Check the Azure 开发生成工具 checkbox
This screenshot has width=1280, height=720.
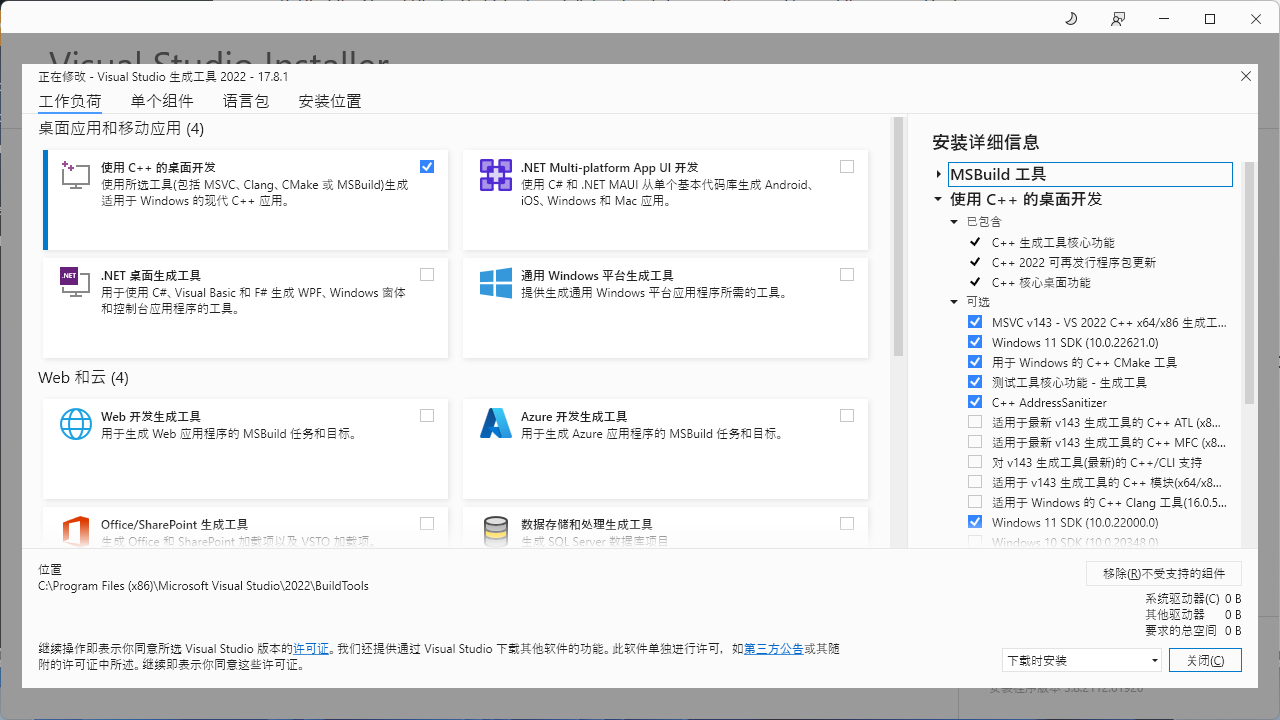pyautogui.click(x=847, y=416)
